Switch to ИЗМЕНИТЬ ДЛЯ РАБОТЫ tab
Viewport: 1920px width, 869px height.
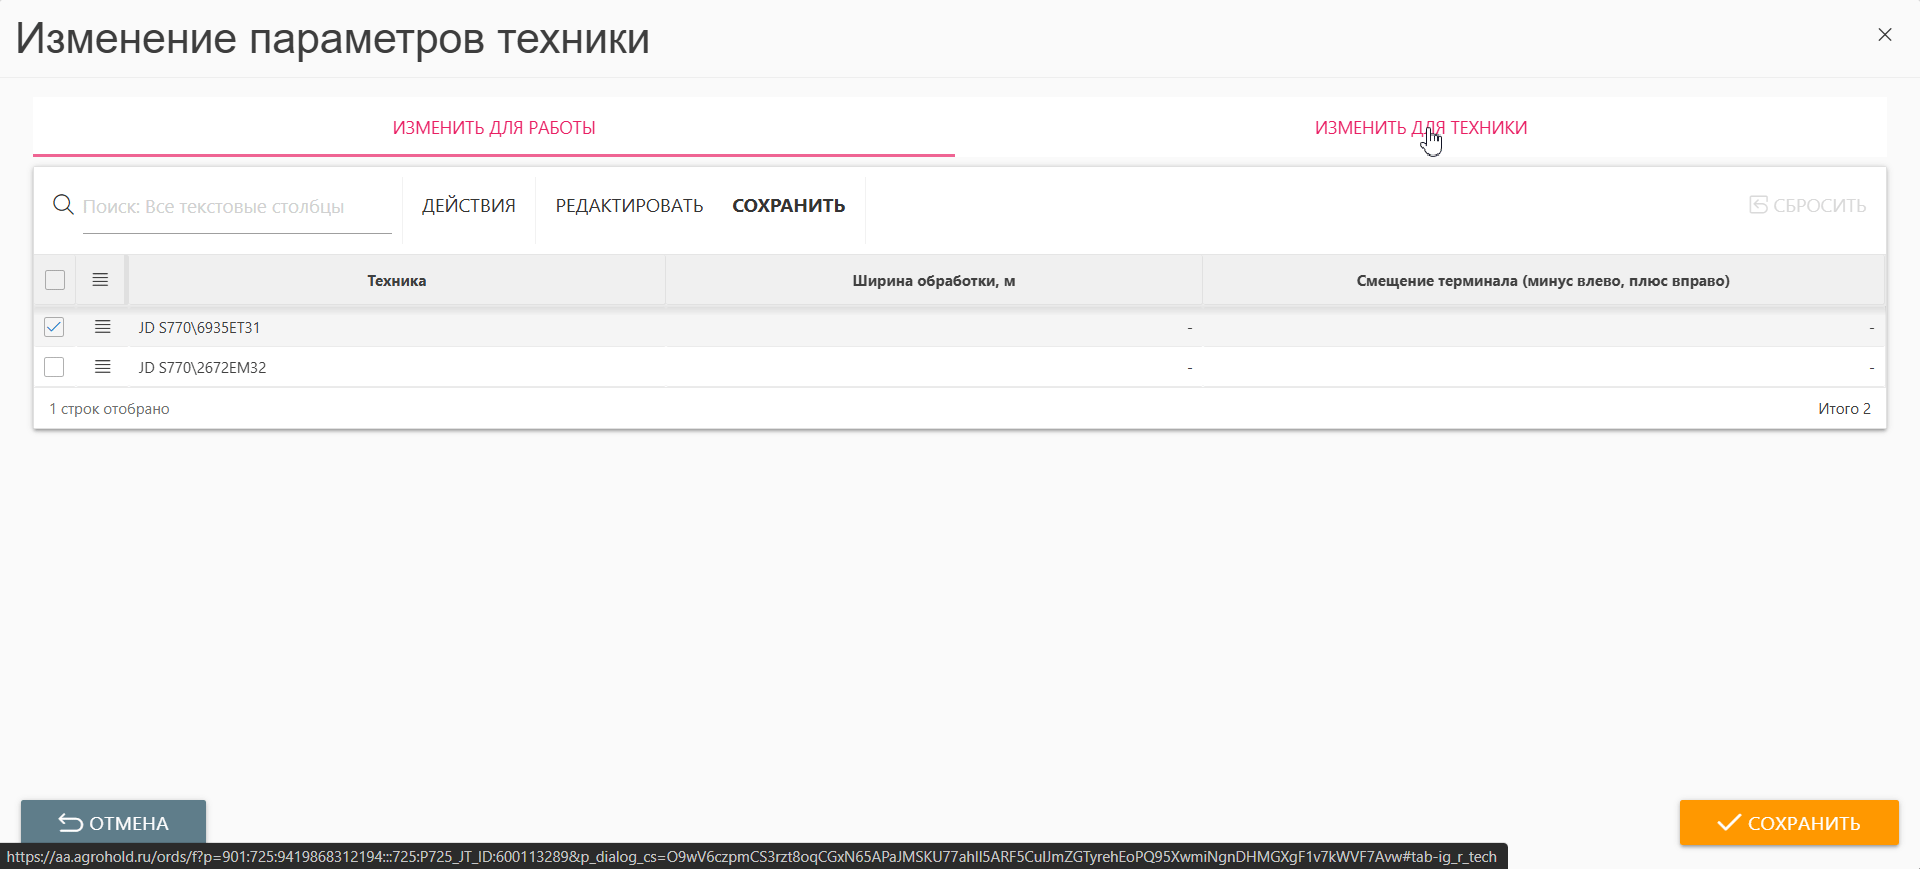pos(494,128)
